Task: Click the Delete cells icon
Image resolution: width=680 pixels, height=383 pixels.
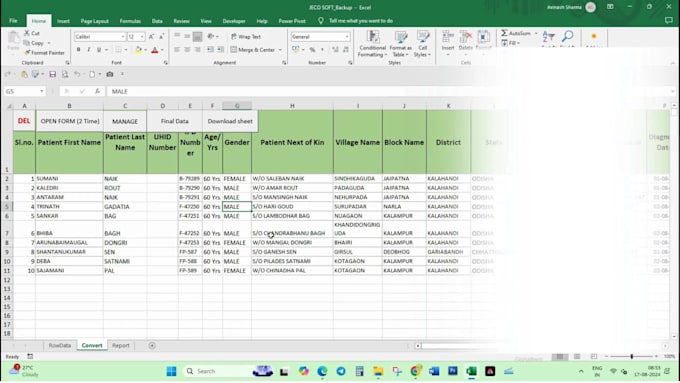Action: tap(465, 37)
